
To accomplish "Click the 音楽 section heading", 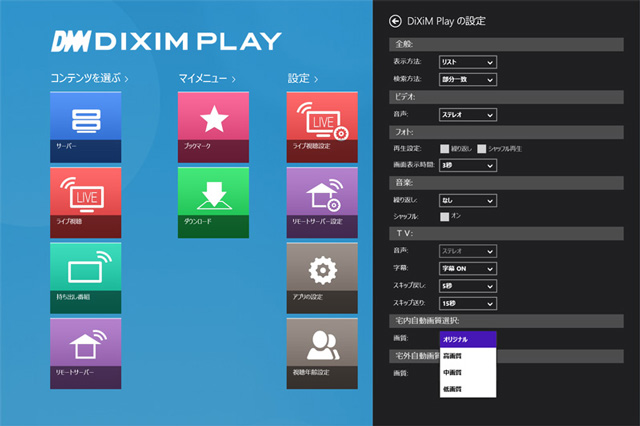I will click(x=506, y=183).
